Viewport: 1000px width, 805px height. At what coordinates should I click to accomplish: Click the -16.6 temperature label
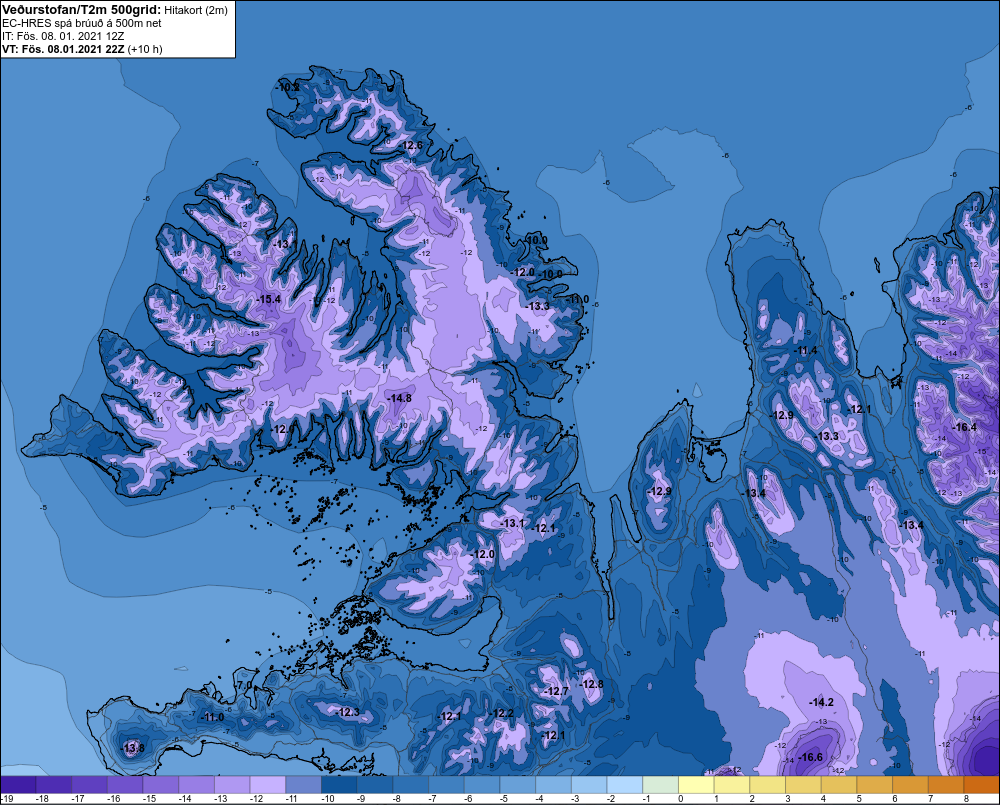810,757
